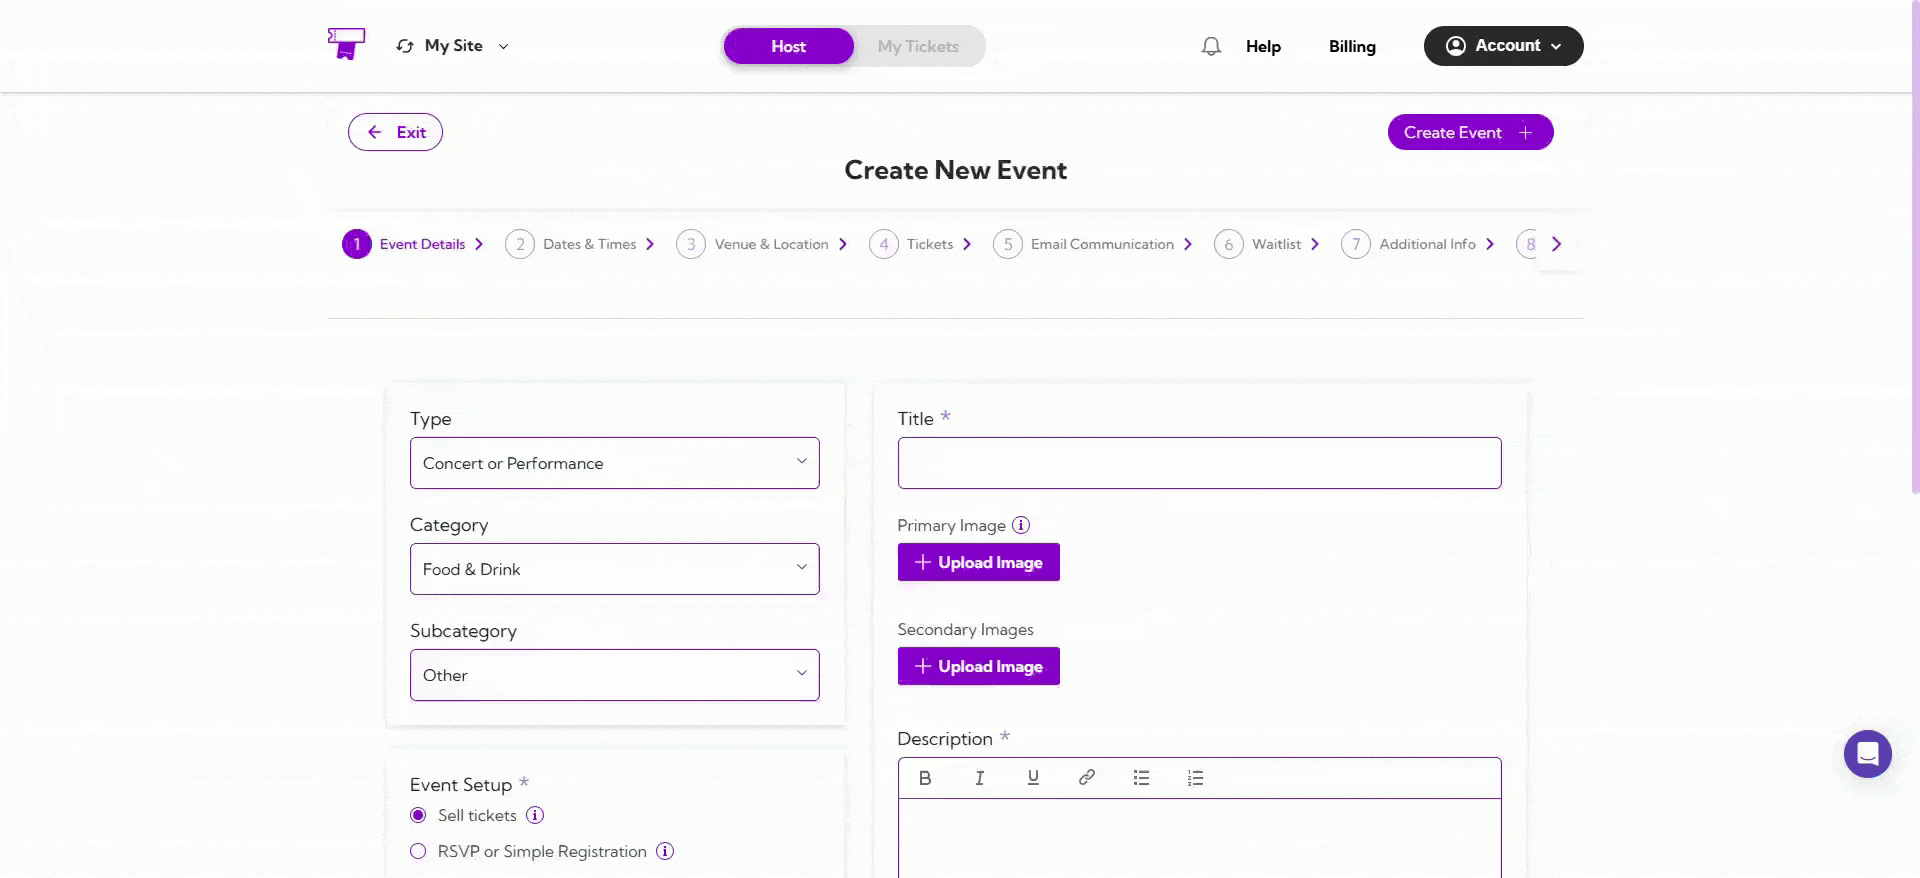Toggle underline formatting in Description
Screen dimensions: 1920x878
(x=1033, y=778)
